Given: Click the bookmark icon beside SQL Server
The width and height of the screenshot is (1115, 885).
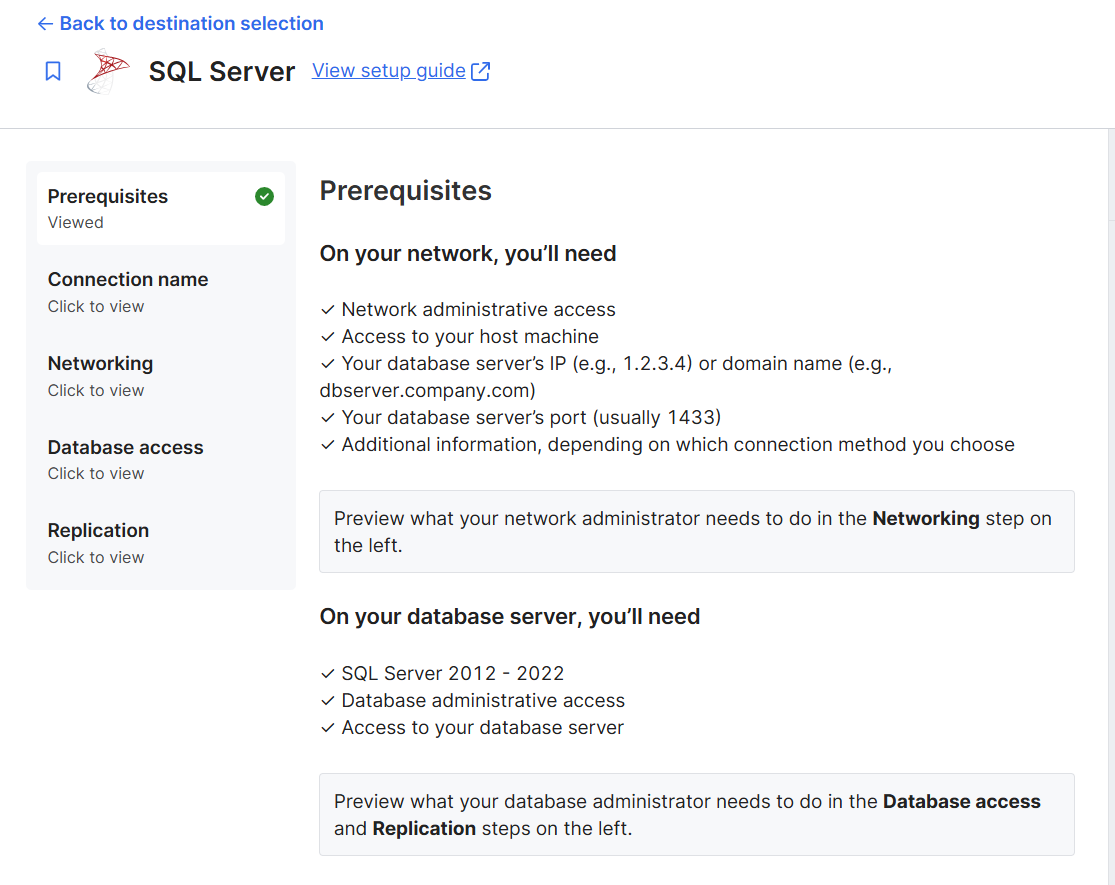Looking at the screenshot, I should (53, 71).
